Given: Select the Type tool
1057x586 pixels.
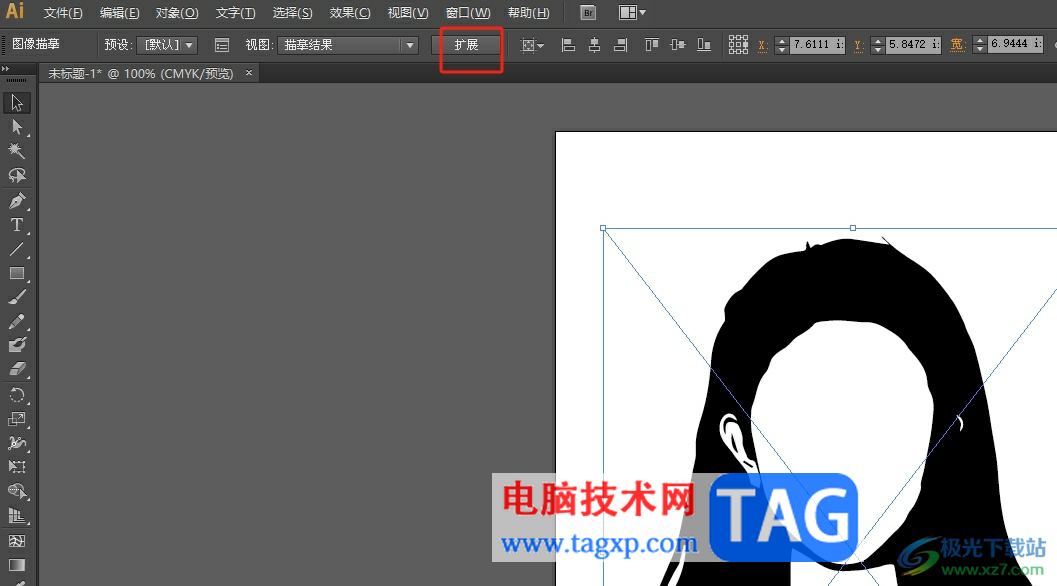Looking at the screenshot, I should (x=17, y=225).
